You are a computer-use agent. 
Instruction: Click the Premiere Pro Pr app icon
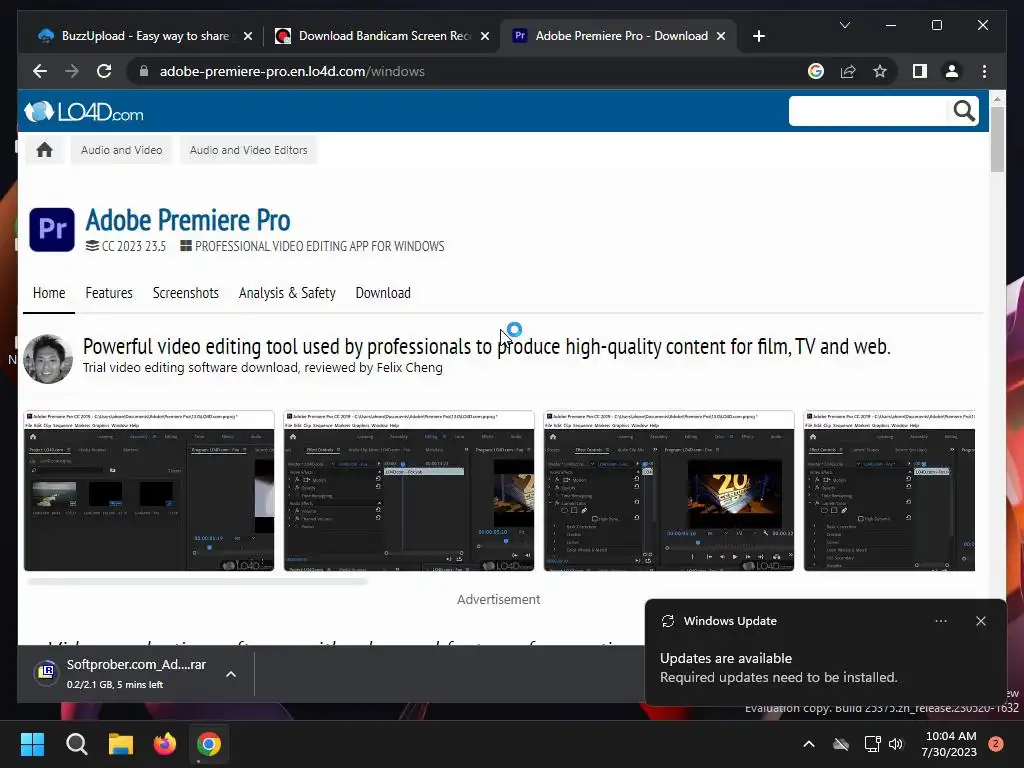[x=52, y=229]
